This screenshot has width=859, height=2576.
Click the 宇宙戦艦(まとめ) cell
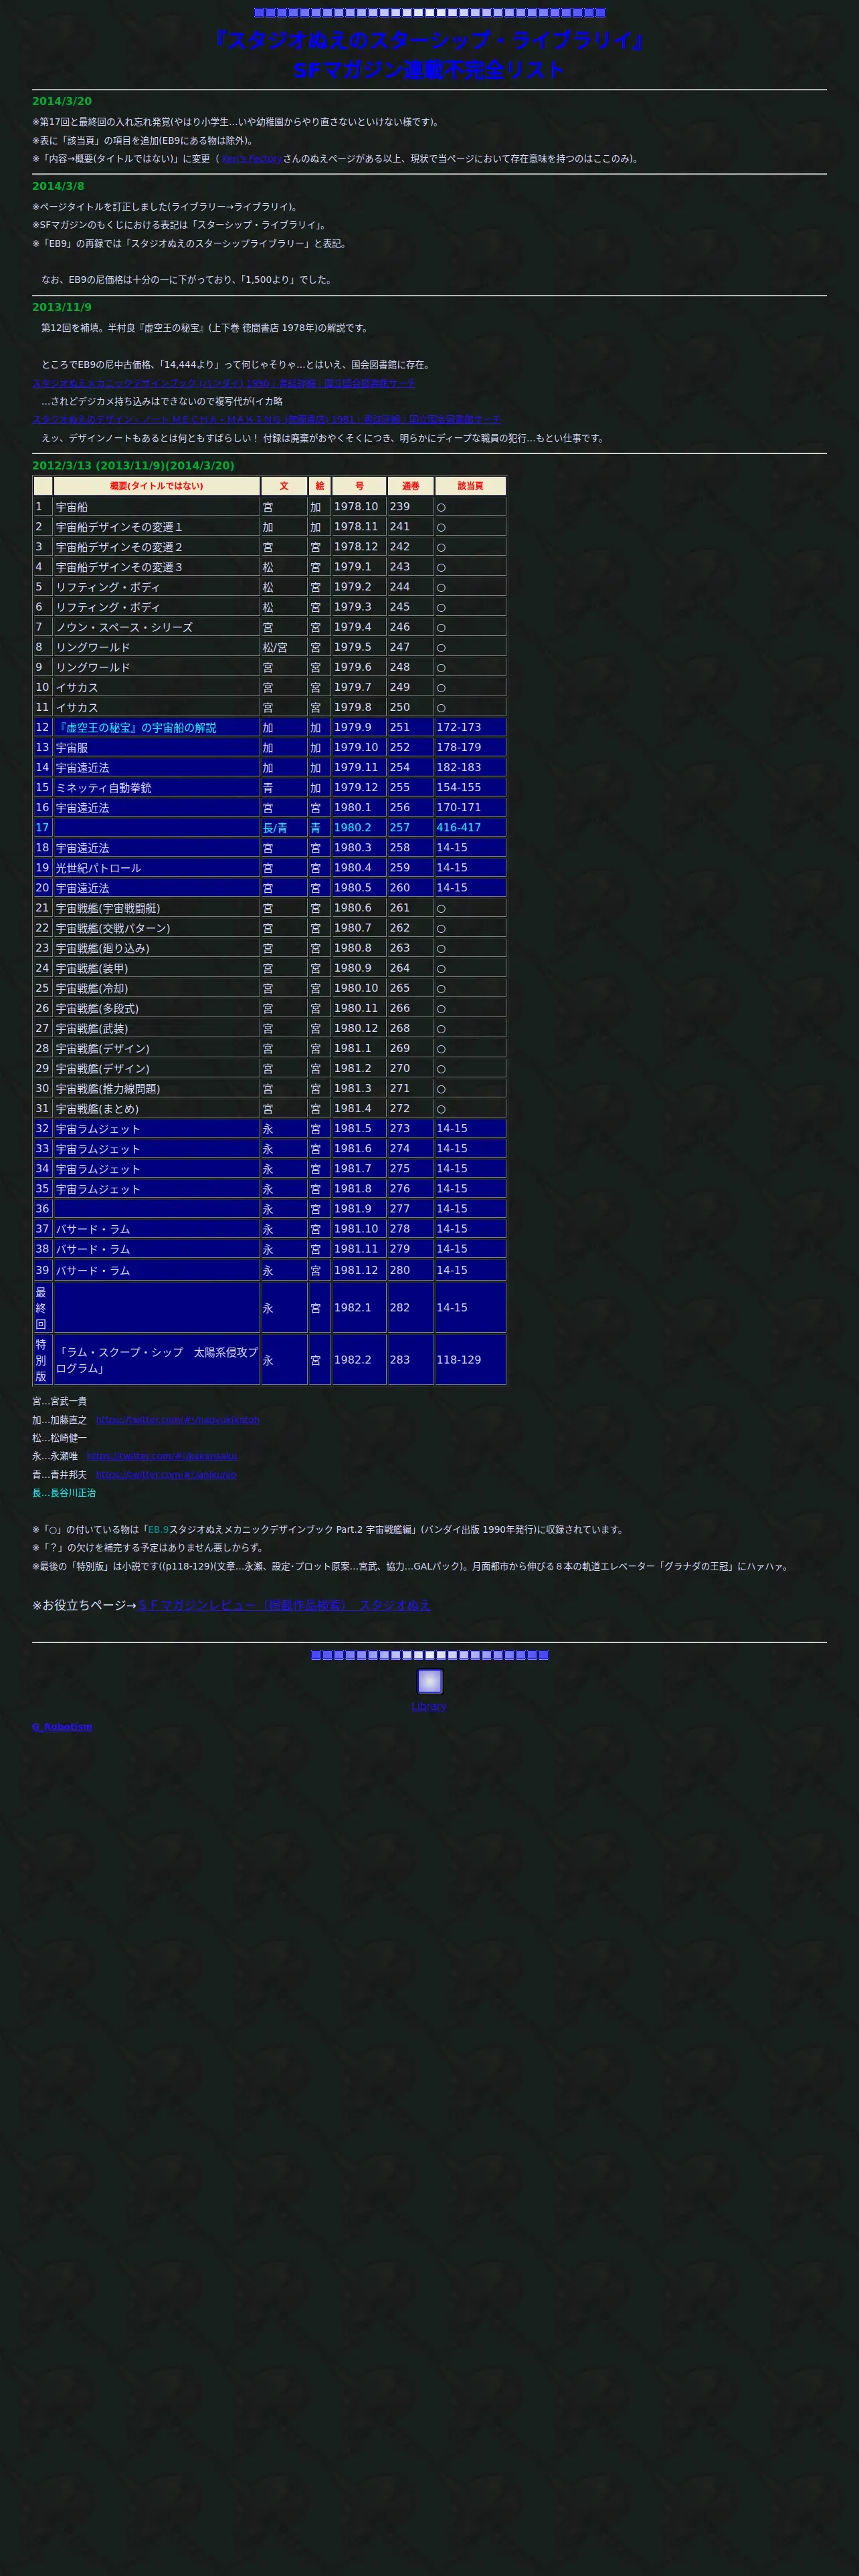click(156, 1108)
